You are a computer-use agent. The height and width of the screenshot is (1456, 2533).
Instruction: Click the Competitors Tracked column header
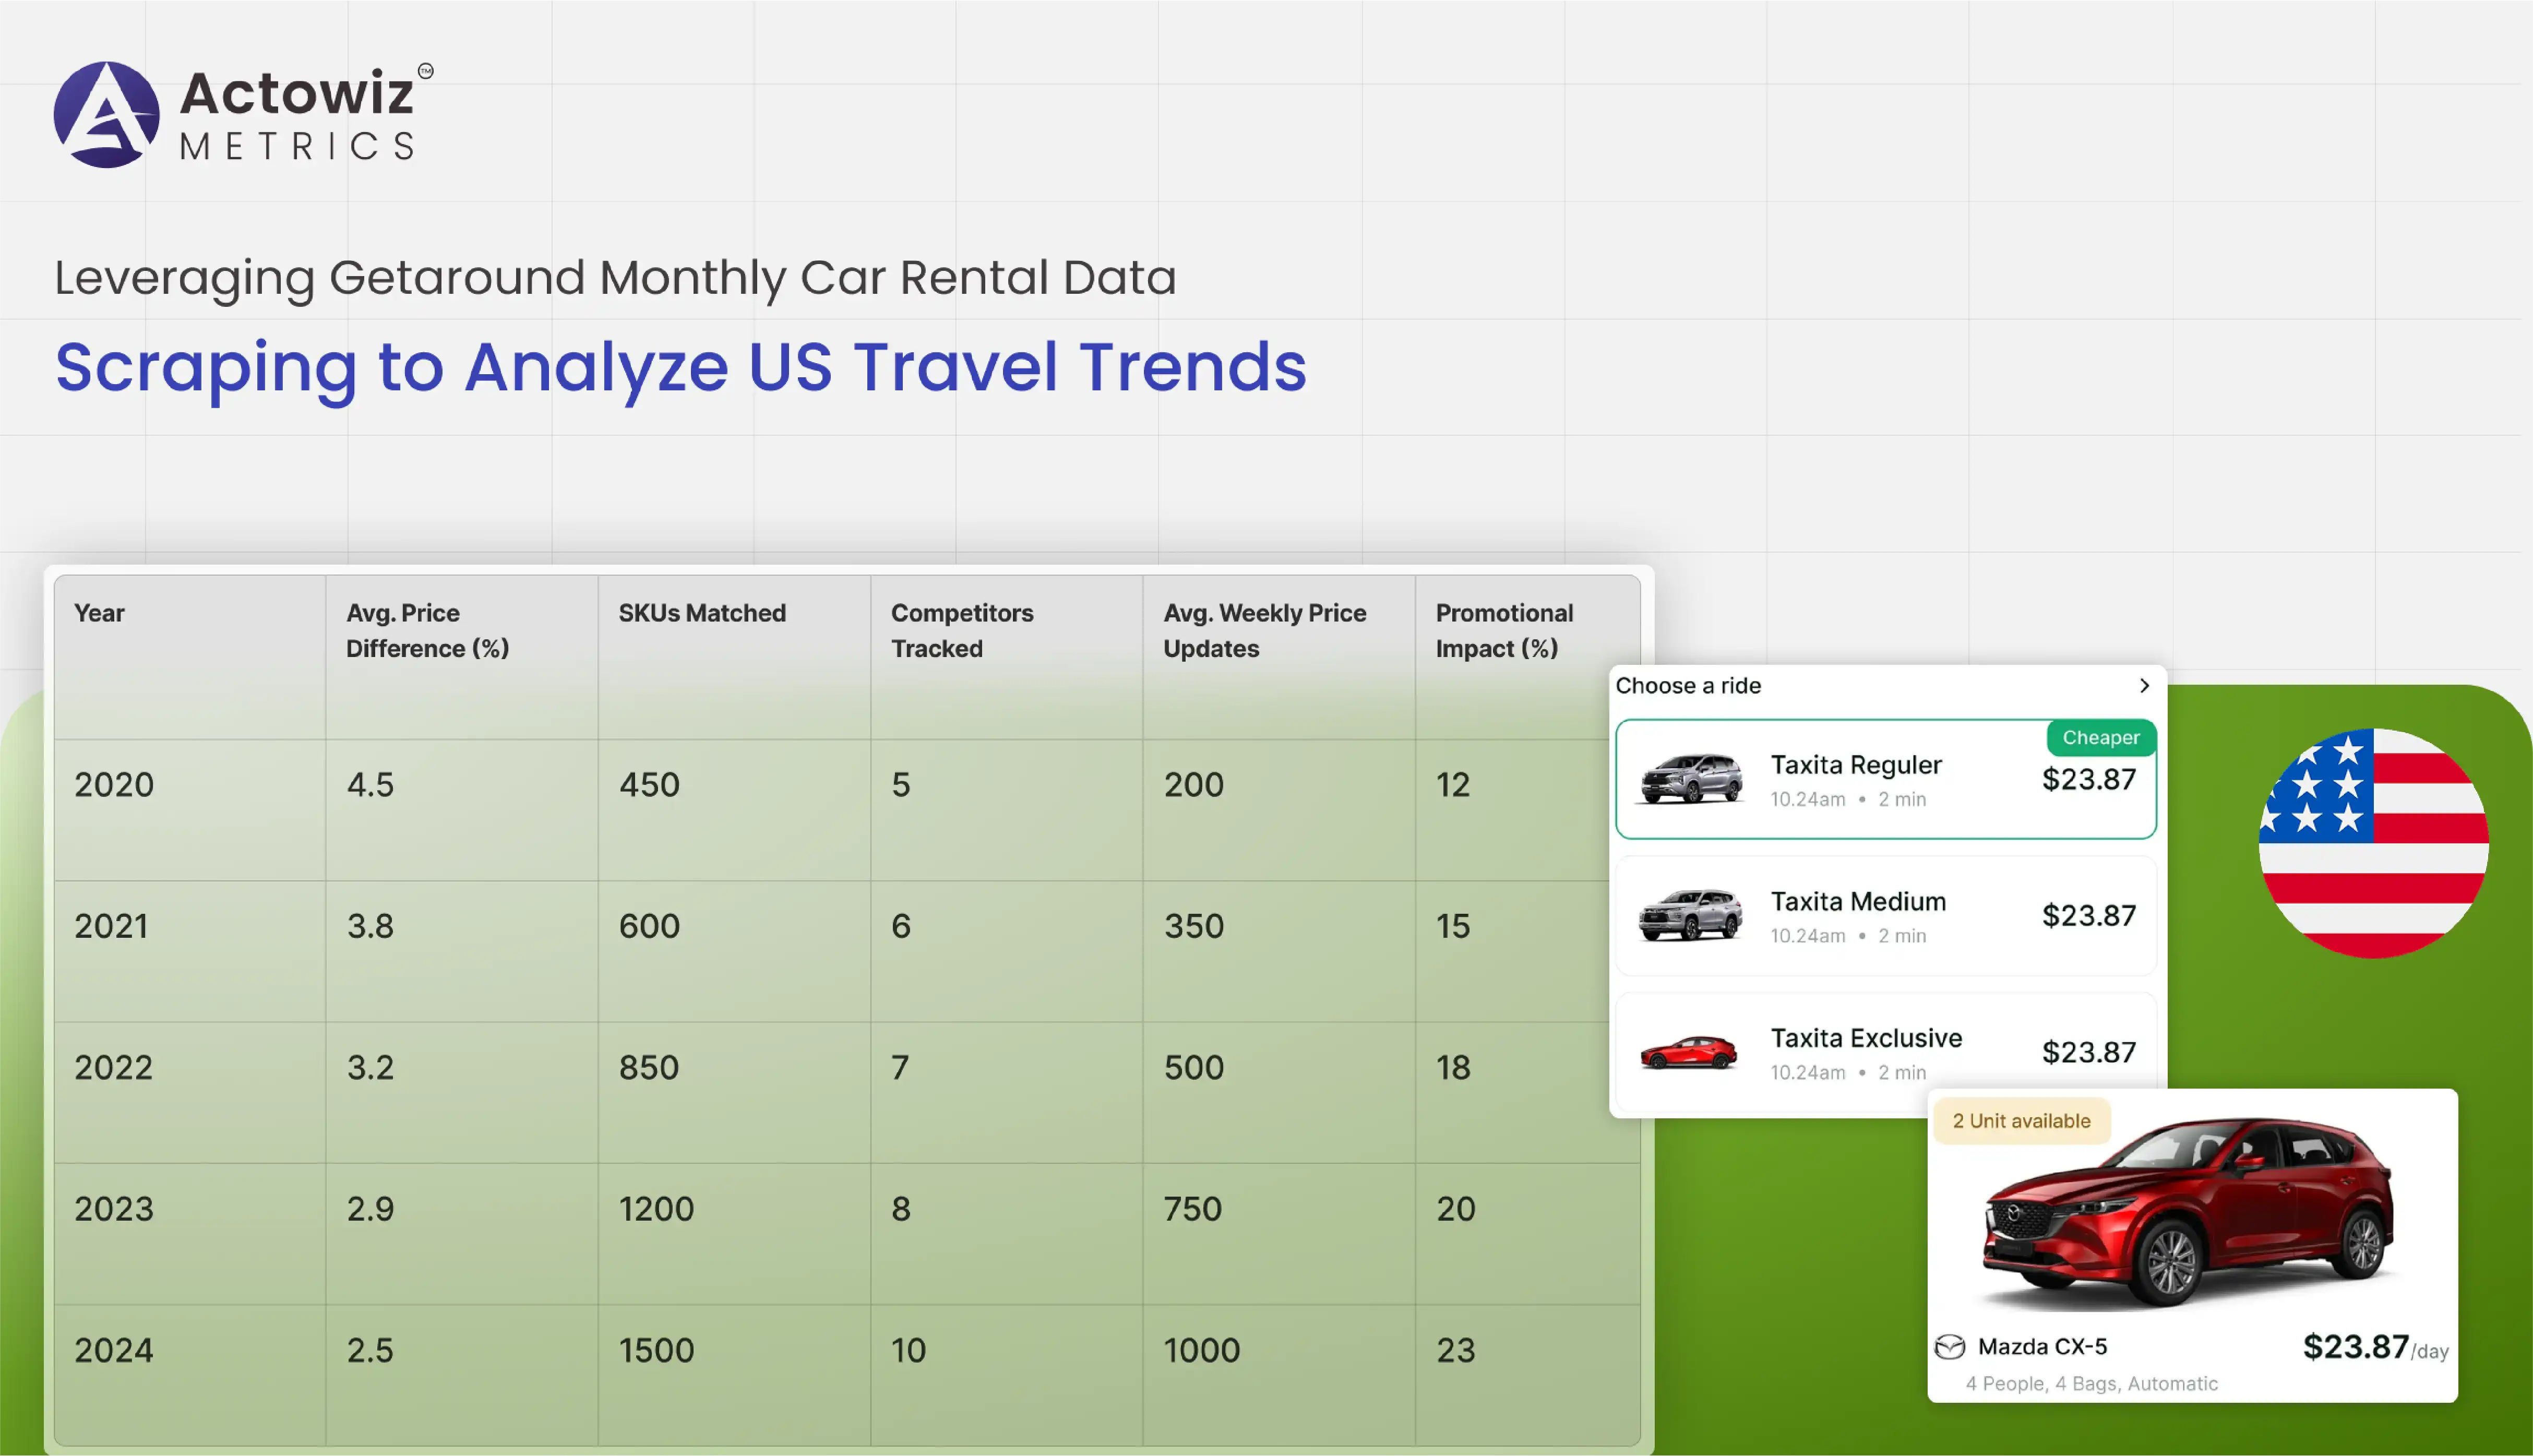(x=961, y=630)
